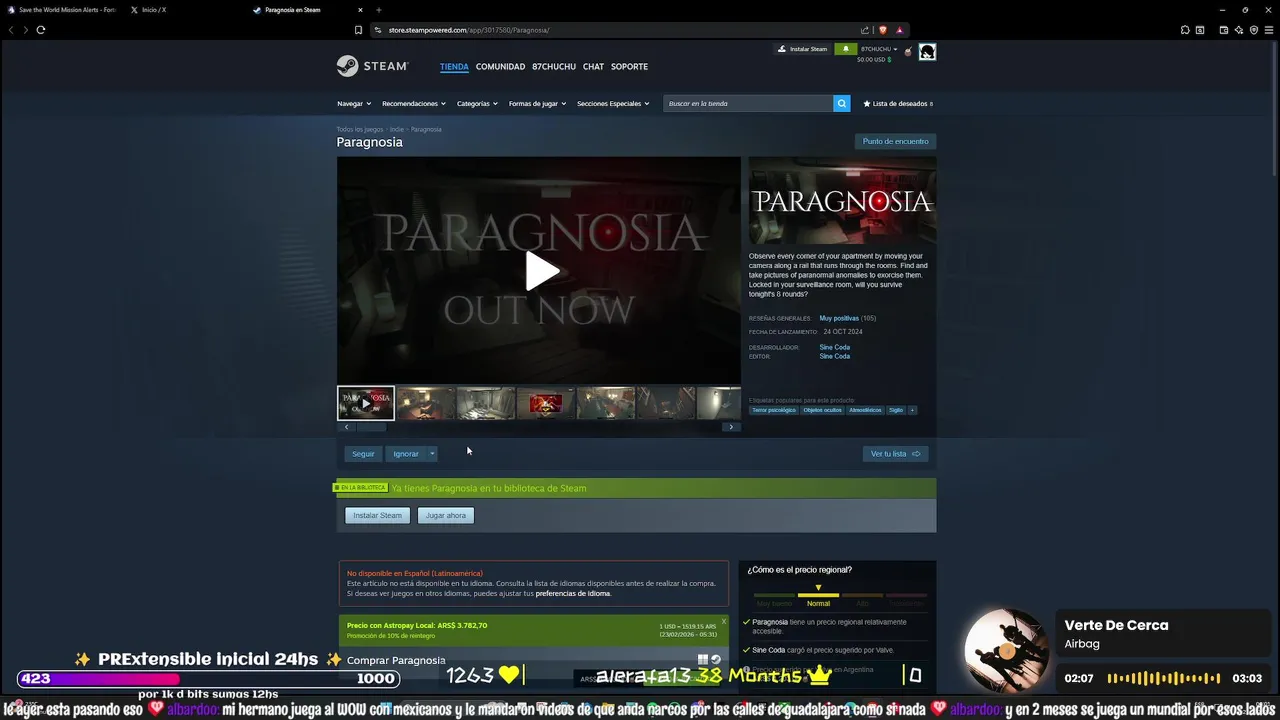Expand the 87CHUCHU account dropdown
Viewport: 1280px width, 720px height.
(880, 49)
